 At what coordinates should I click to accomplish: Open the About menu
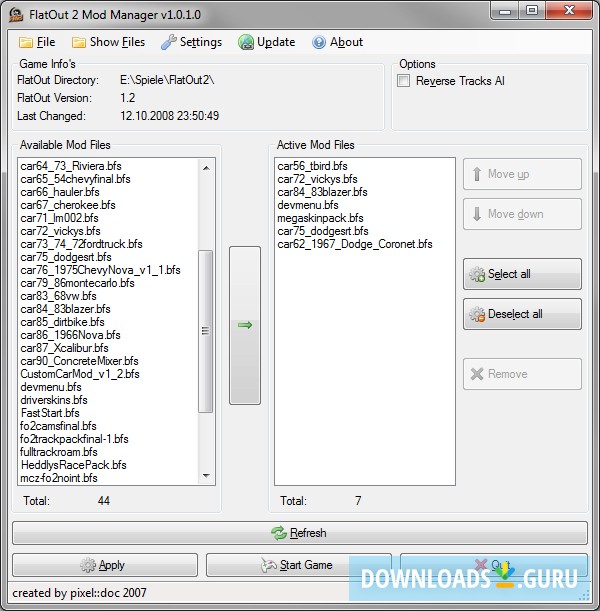click(338, 42)
